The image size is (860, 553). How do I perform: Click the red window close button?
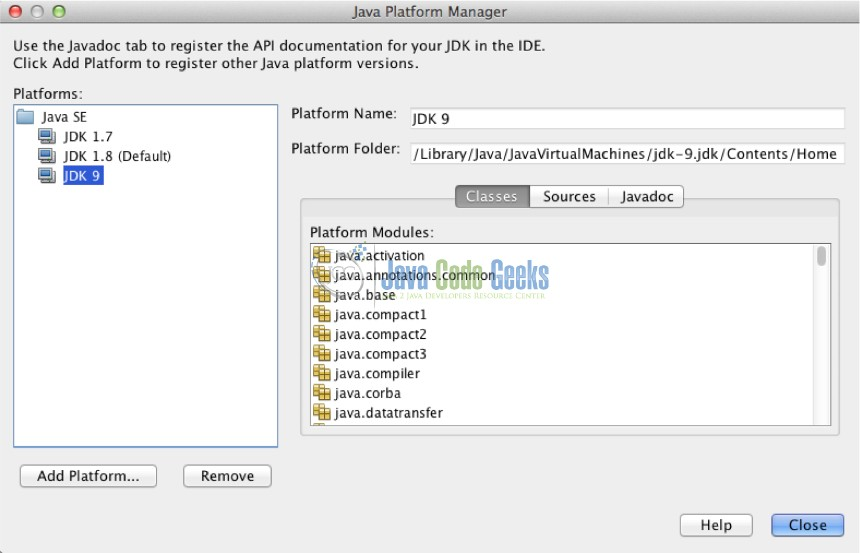pos(16,11)
